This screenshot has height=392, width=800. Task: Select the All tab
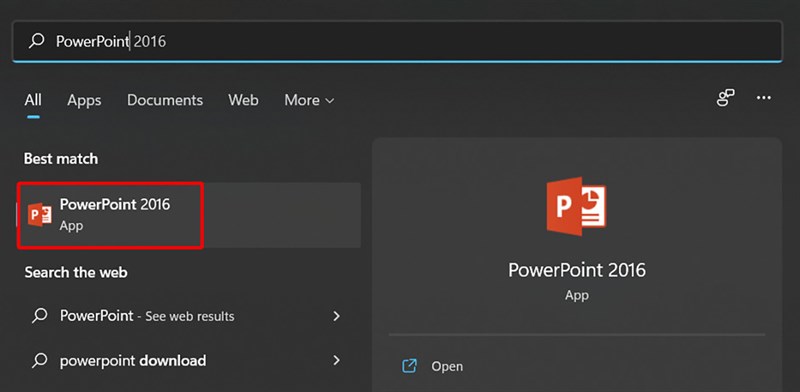(33, 100)
